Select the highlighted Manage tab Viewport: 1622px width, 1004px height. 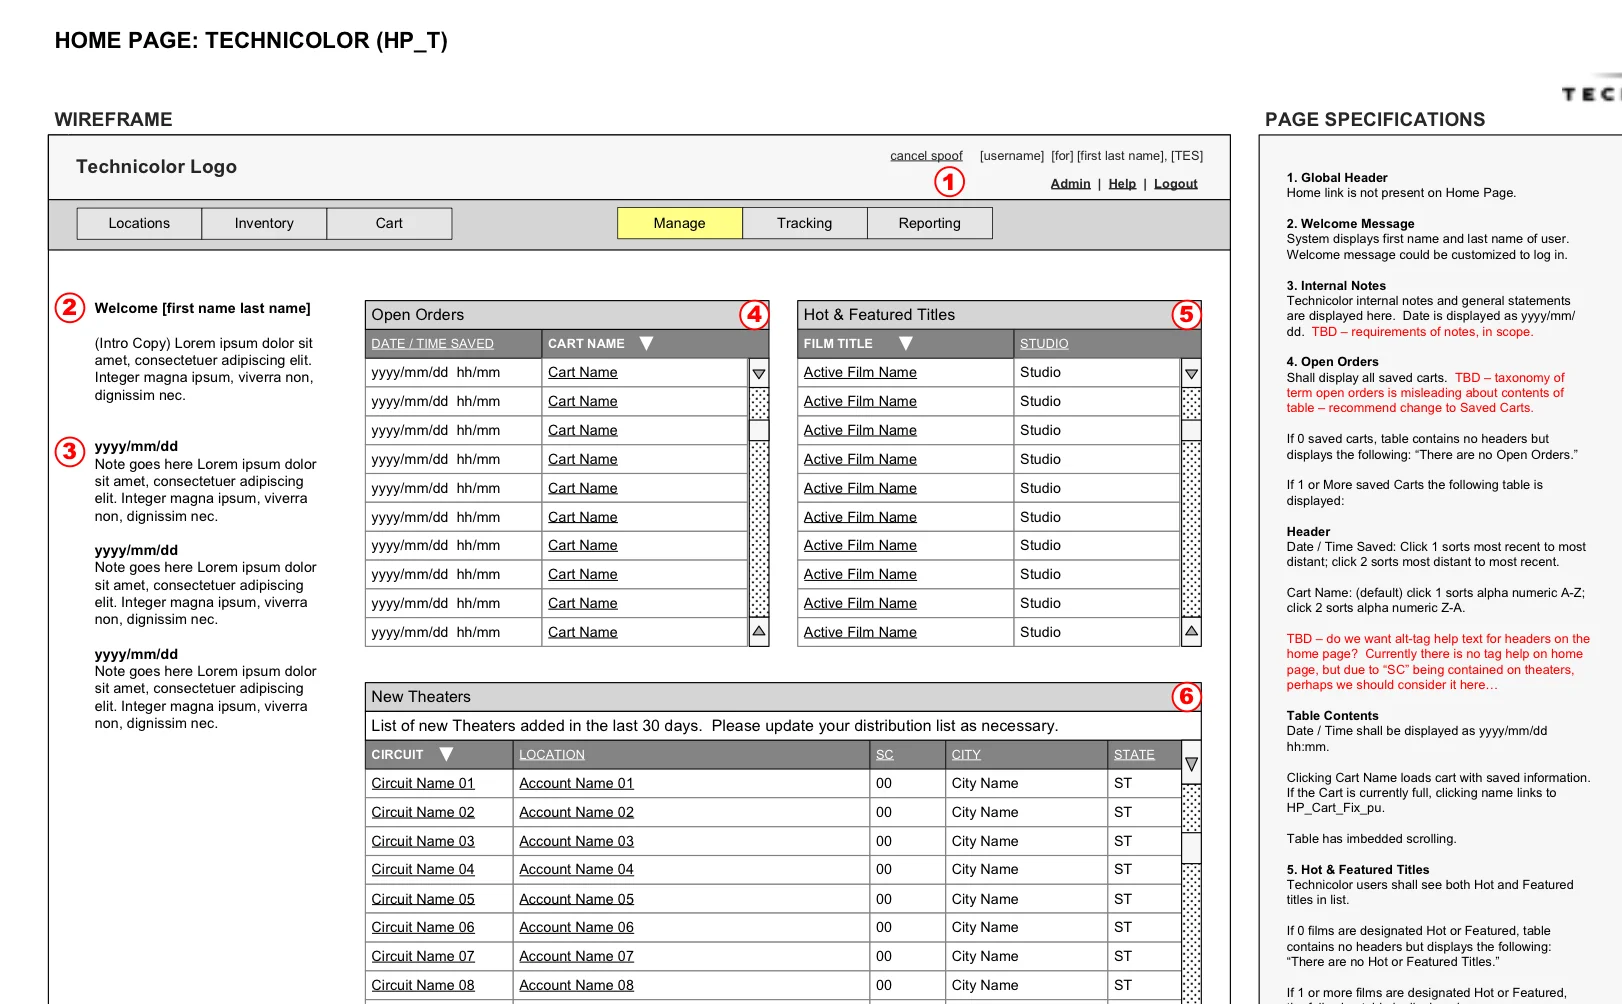click(x=680, y=223)
